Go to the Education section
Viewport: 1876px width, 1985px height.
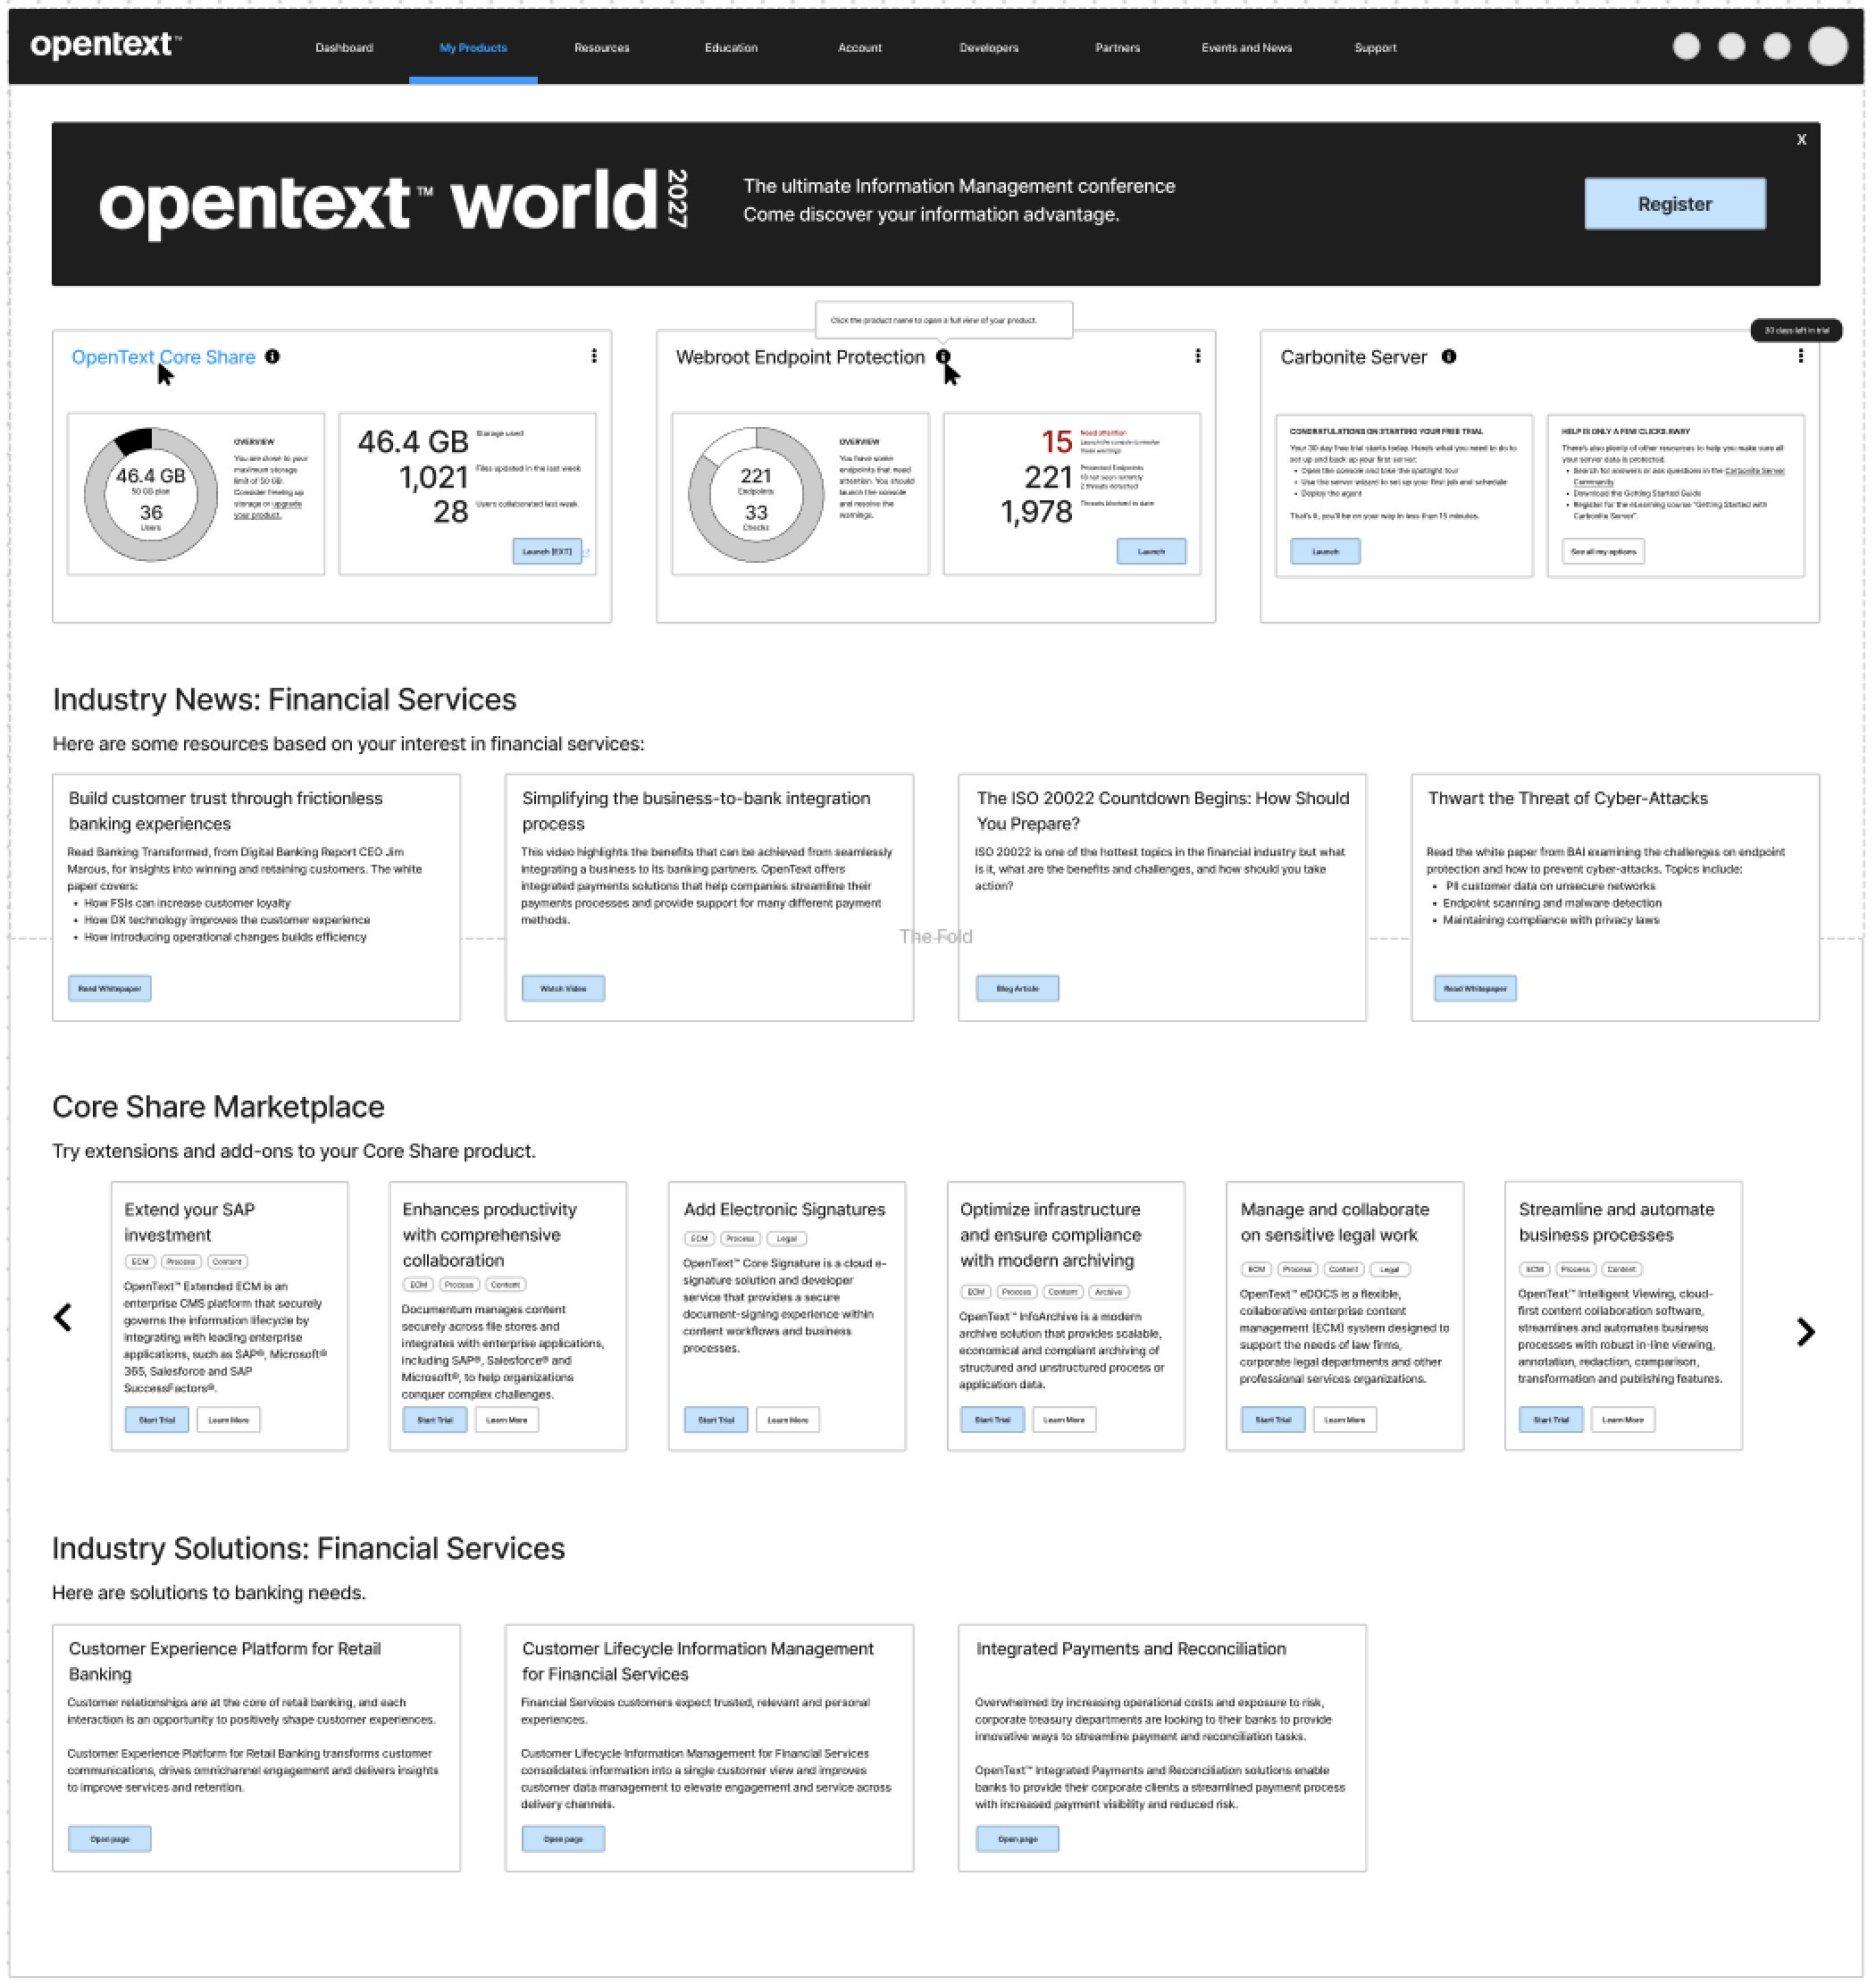tap(731, 47)
